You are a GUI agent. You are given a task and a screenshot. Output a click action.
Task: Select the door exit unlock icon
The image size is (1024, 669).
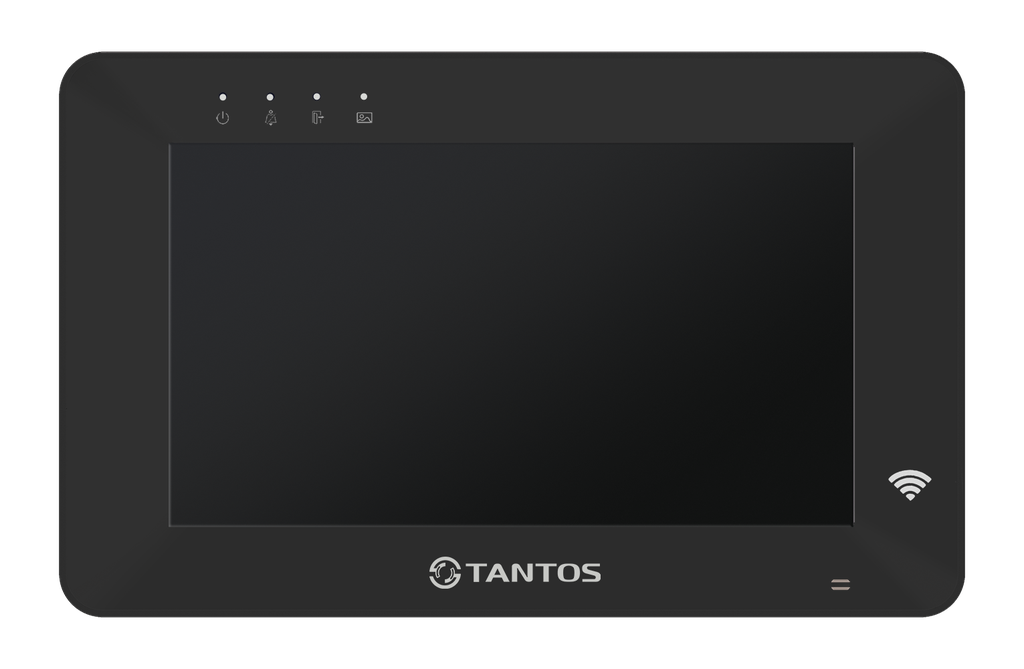(317, 118)
